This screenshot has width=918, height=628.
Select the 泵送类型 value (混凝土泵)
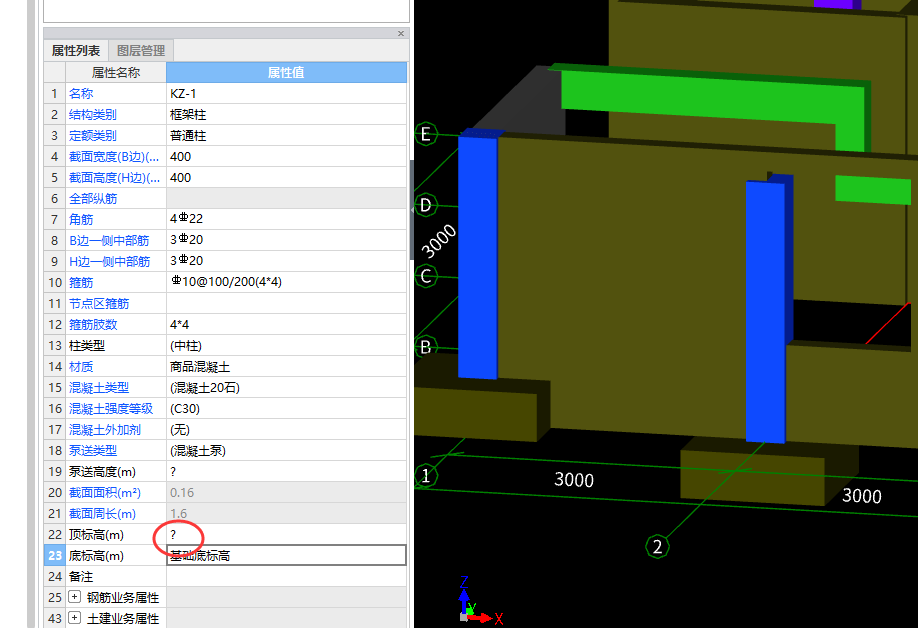click(x=286, y=450)
